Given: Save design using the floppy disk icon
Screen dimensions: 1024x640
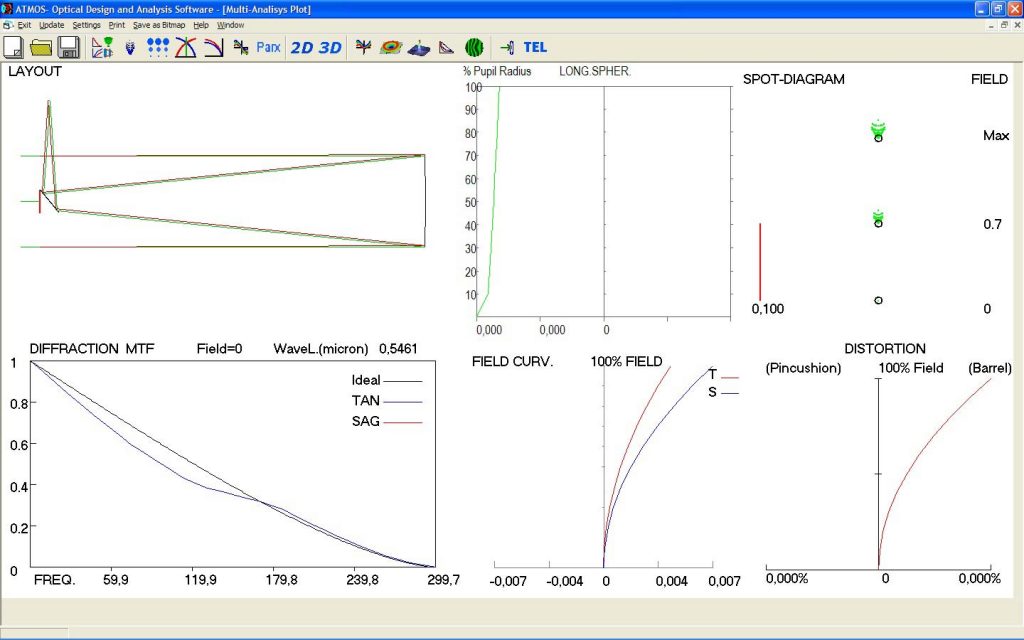Looking at the screenshot, I should coord(68,47).
